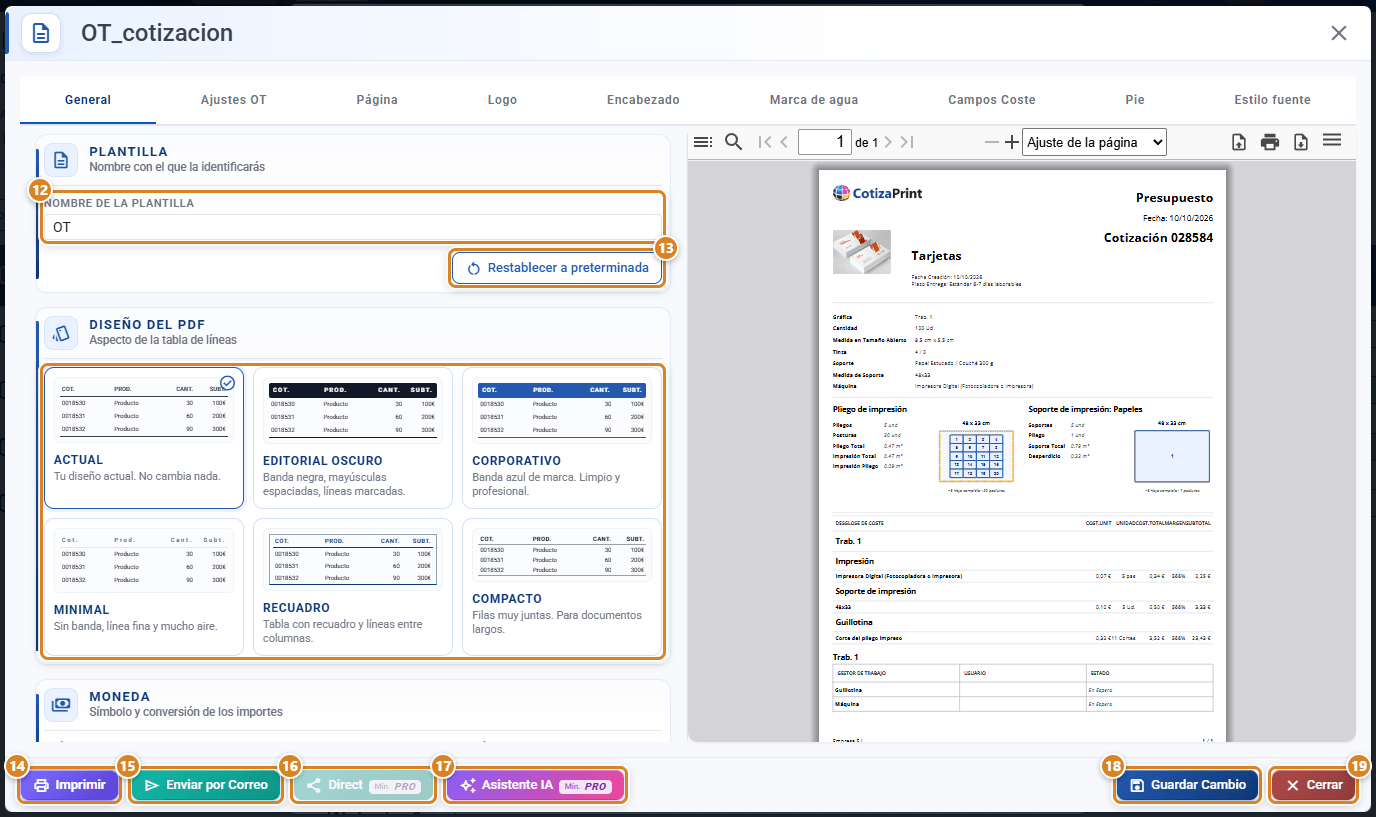The height and width of the screenshot is (817, 1376).
Task: Click Restablecer a preterminada button
Action: pos(557,268)
